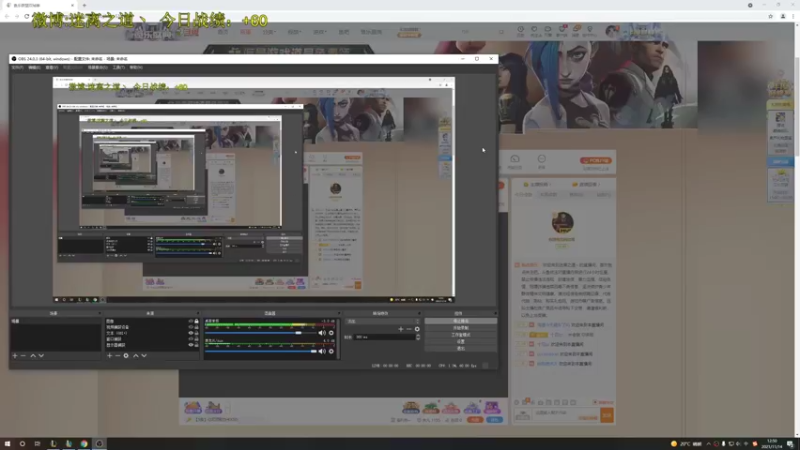Add a new scene in OBS scenes panel
This screenshot has width=800, height=450.
15,356
